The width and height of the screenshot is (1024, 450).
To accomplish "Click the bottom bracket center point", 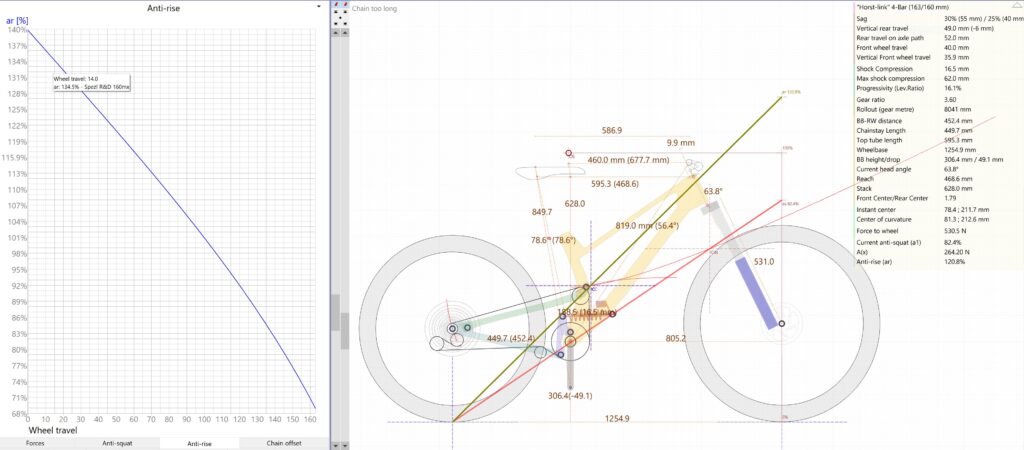I will 570,341.
